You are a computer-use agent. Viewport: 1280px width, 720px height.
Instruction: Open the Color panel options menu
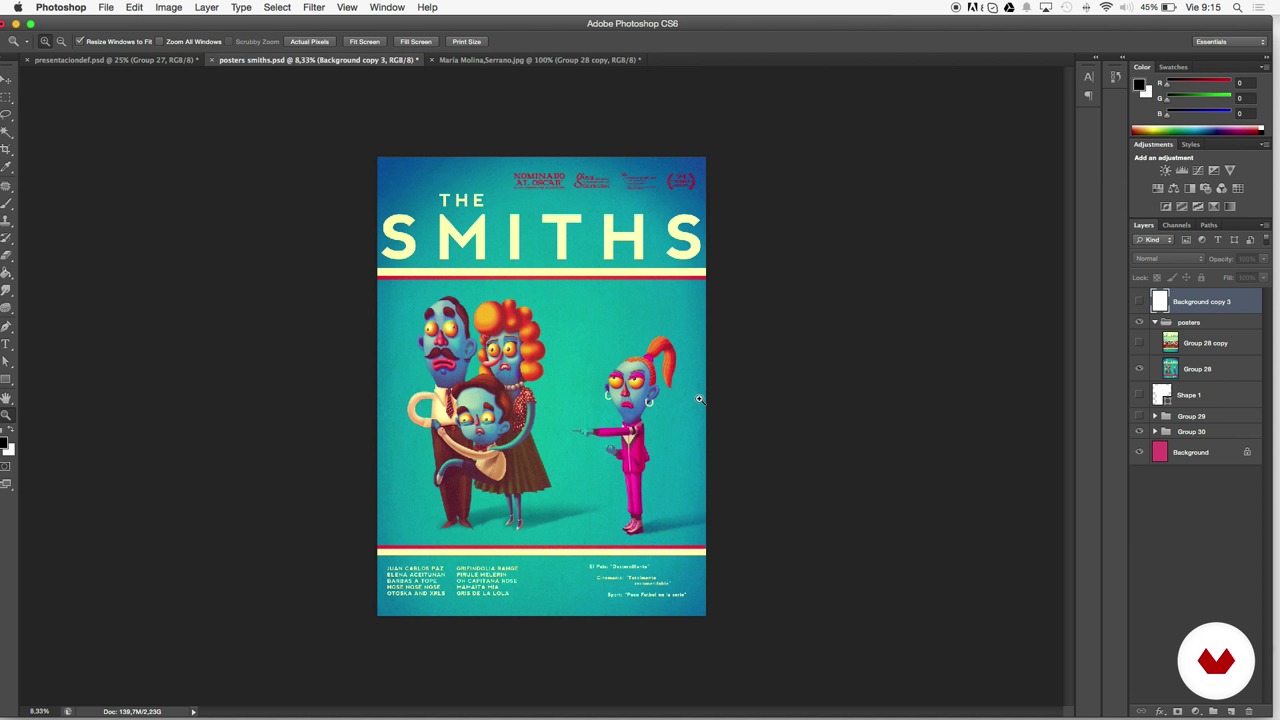coord(1264,67)
